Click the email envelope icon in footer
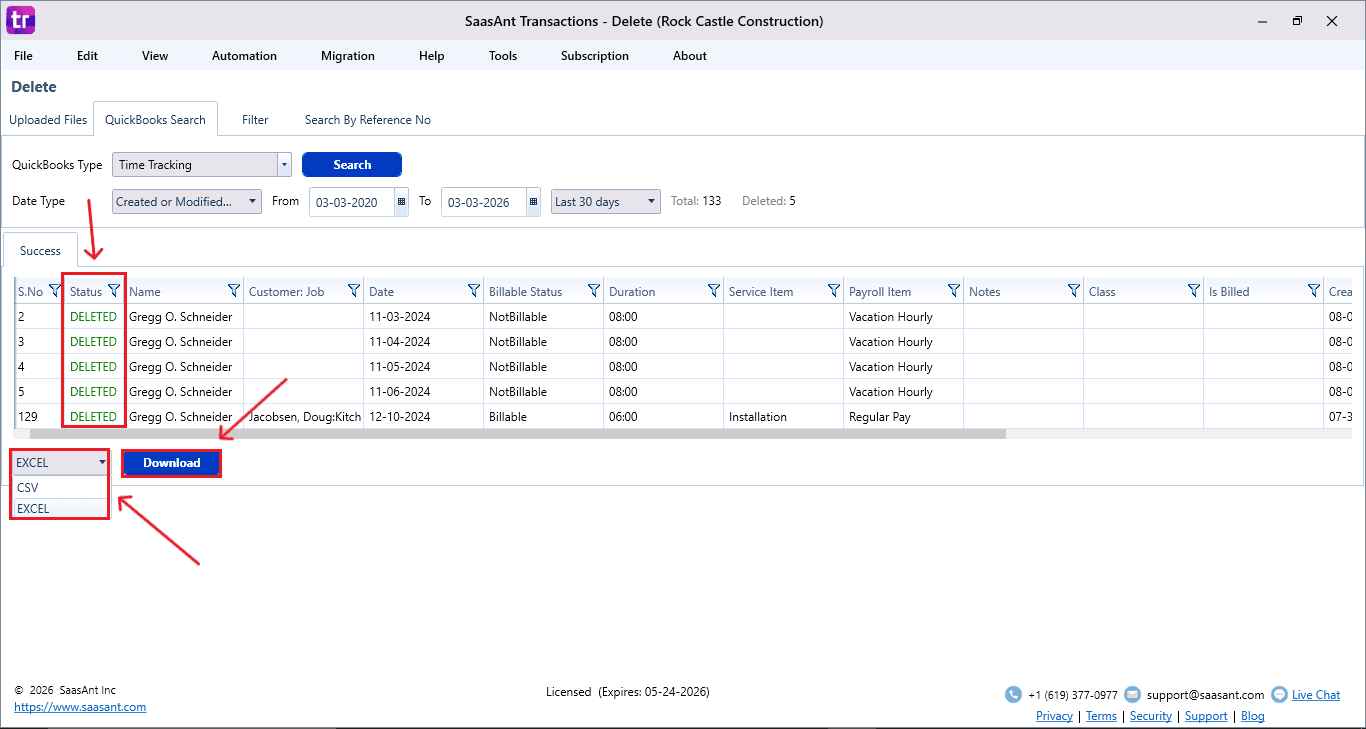The image size is (1366, 729). [x=1132, y=694]
